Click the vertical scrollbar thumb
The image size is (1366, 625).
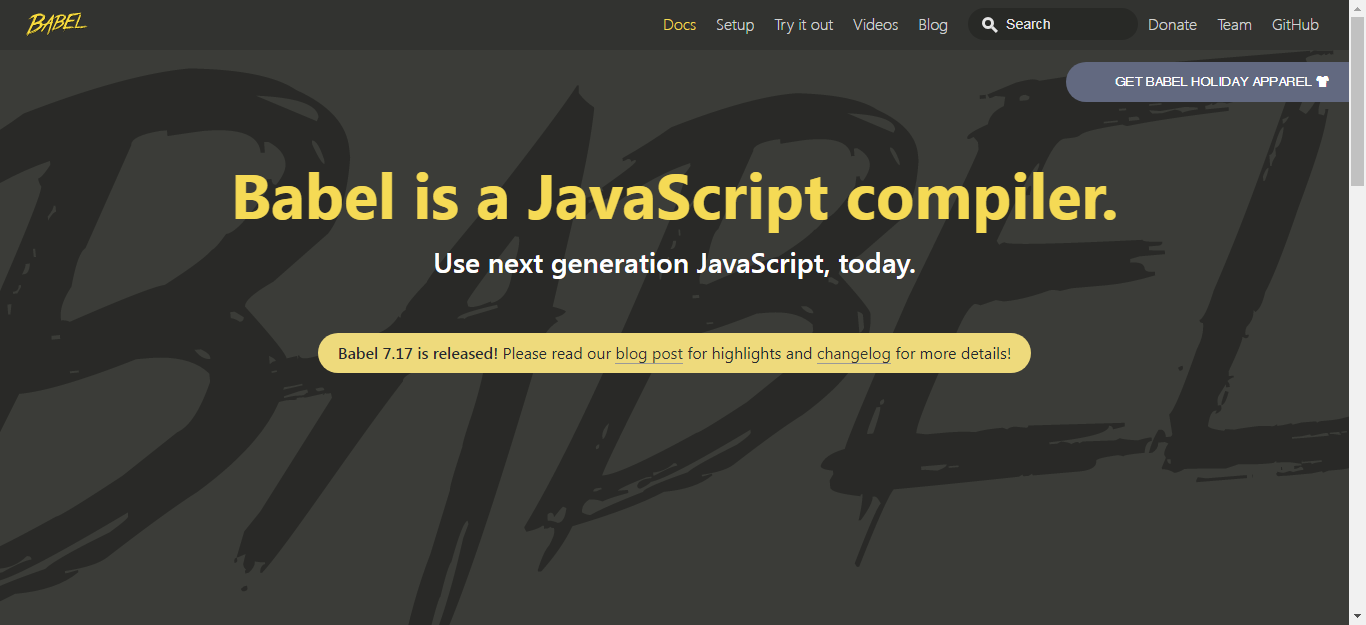(x=1357, y=101)
